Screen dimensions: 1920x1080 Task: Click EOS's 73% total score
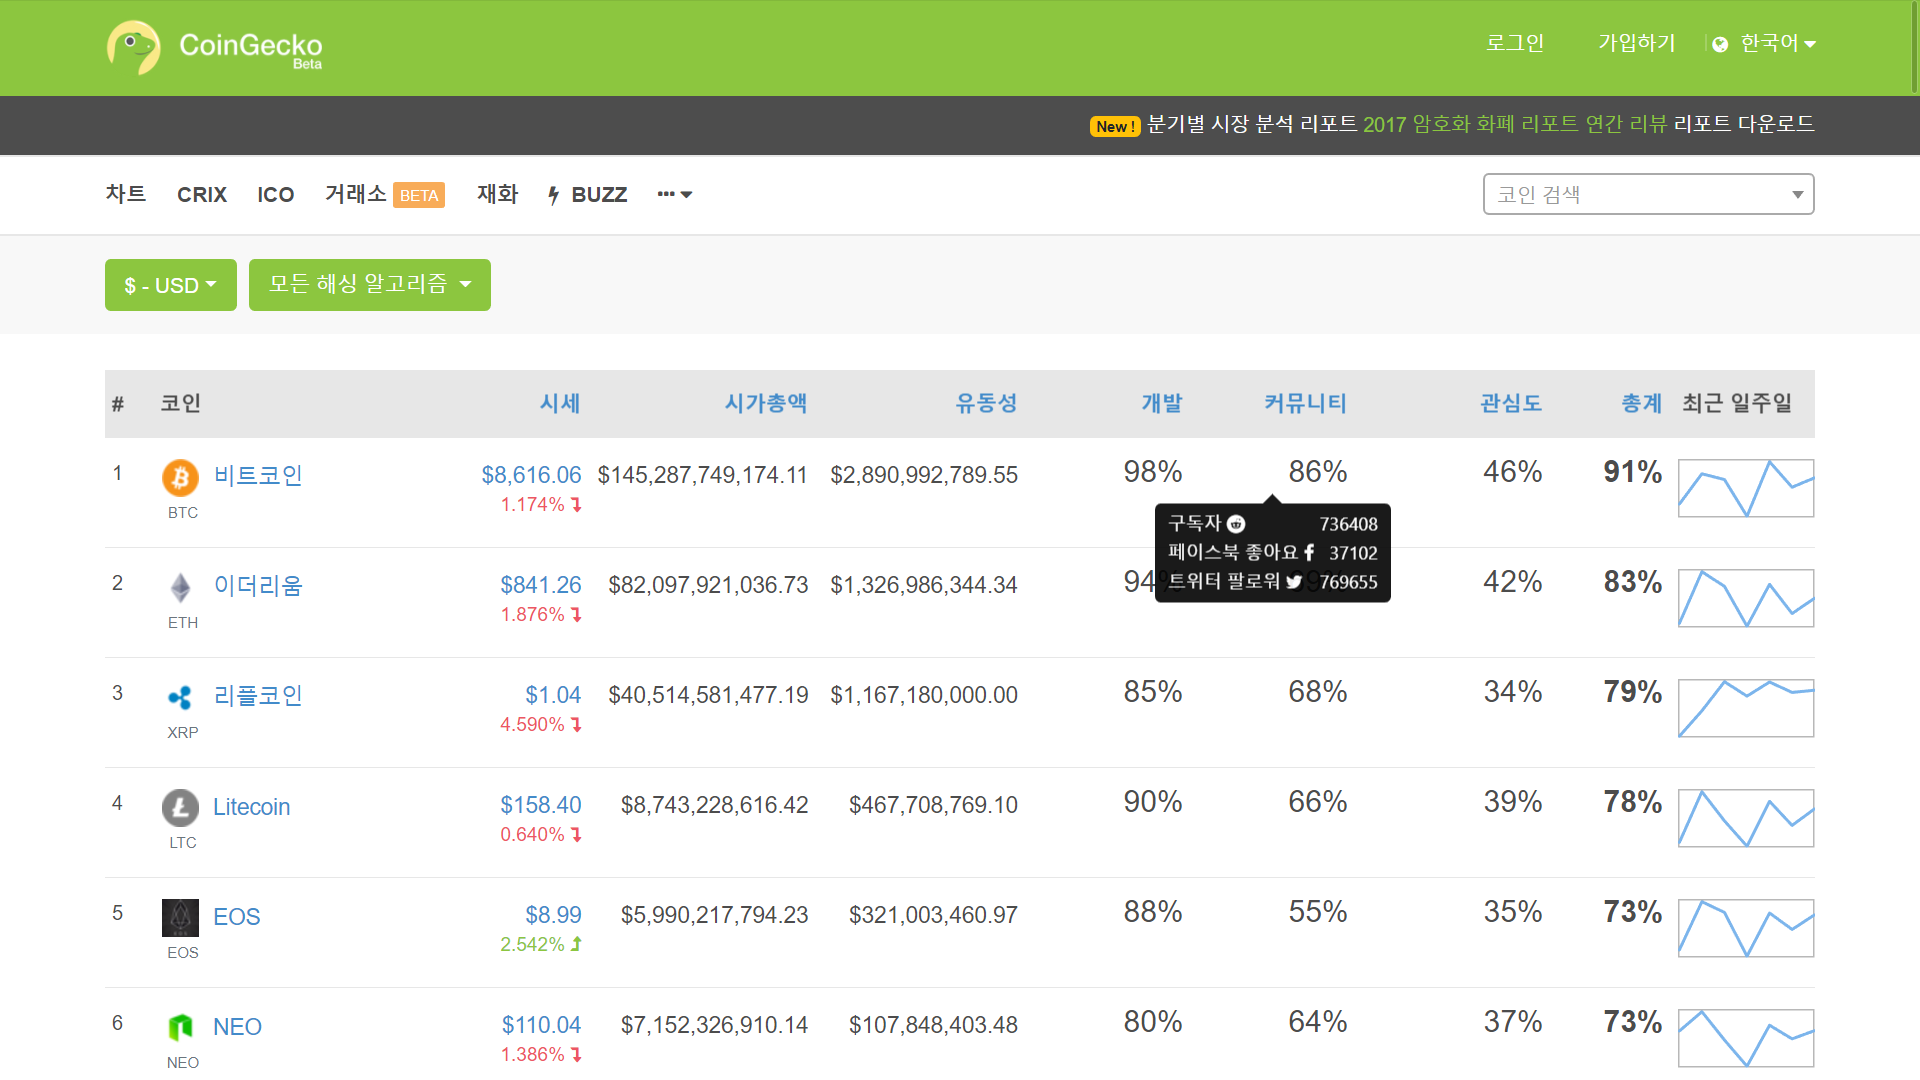pos(1632,911)
